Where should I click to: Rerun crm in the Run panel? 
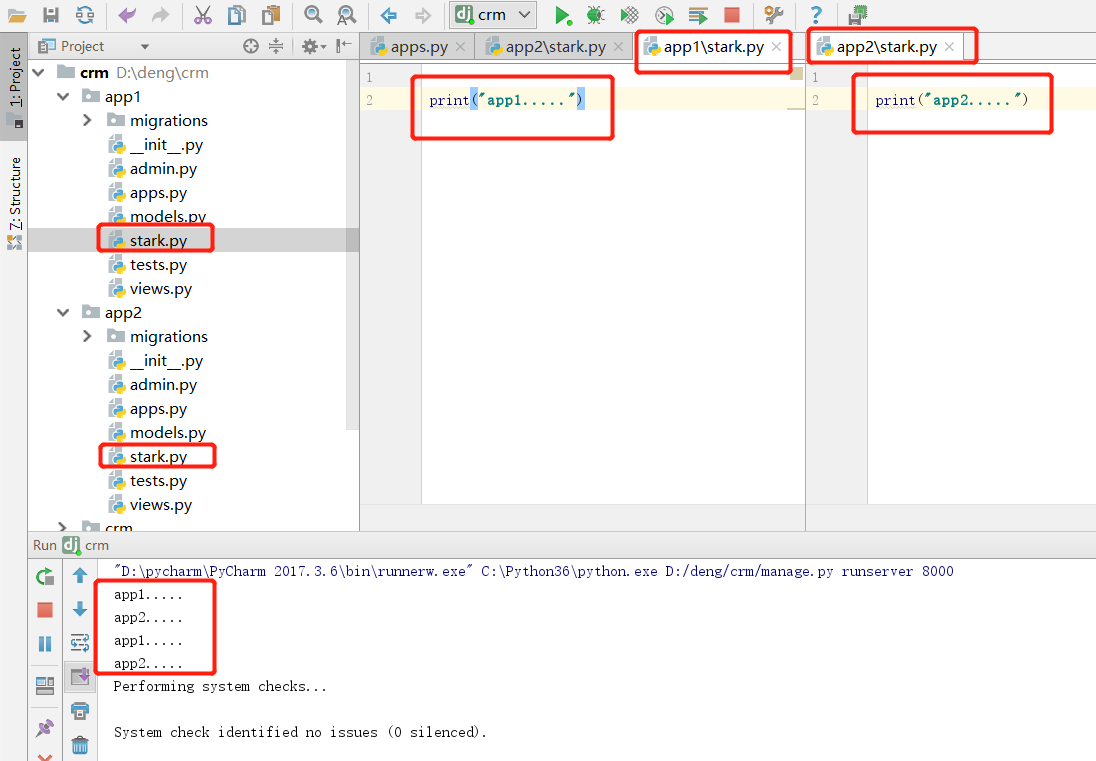click(45, 577)
